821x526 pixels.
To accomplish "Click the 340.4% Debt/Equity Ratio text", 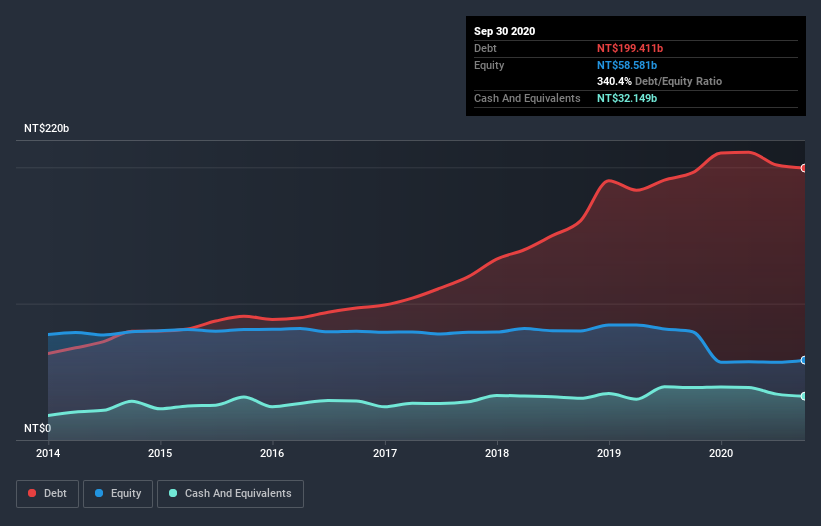I will click(659, 81).
